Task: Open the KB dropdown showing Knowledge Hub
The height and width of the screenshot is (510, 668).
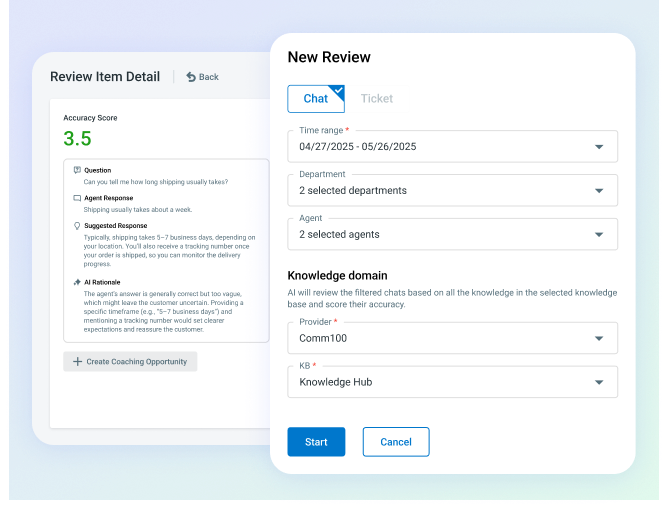Action: coord(598,382)
